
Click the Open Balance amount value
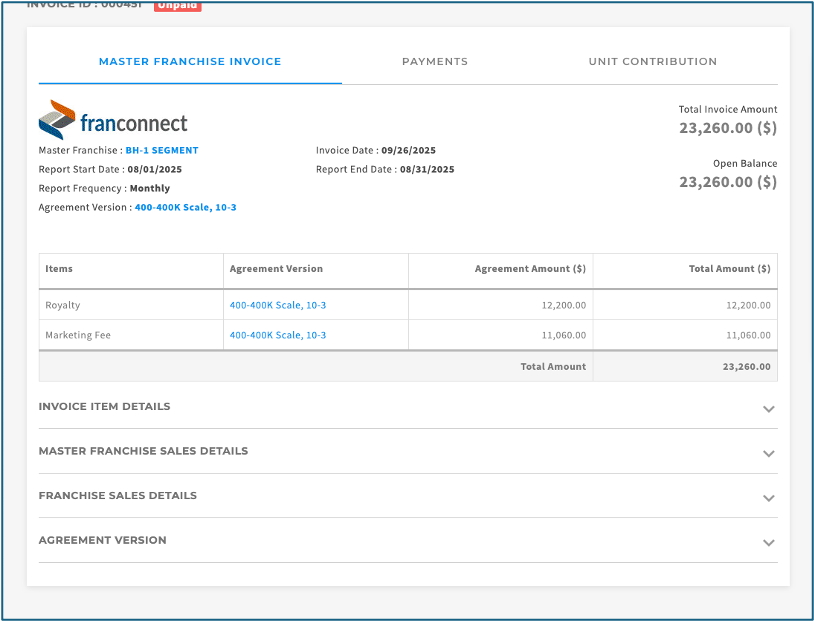727,182
